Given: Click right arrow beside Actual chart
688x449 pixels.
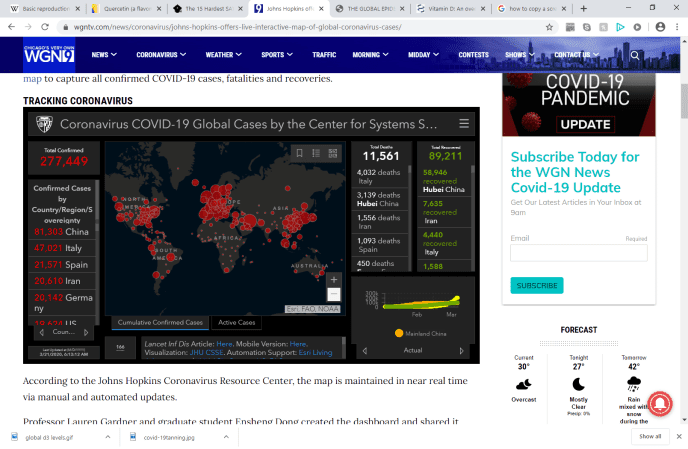Looking at the screenshot, I should click(x=461, y=351).
